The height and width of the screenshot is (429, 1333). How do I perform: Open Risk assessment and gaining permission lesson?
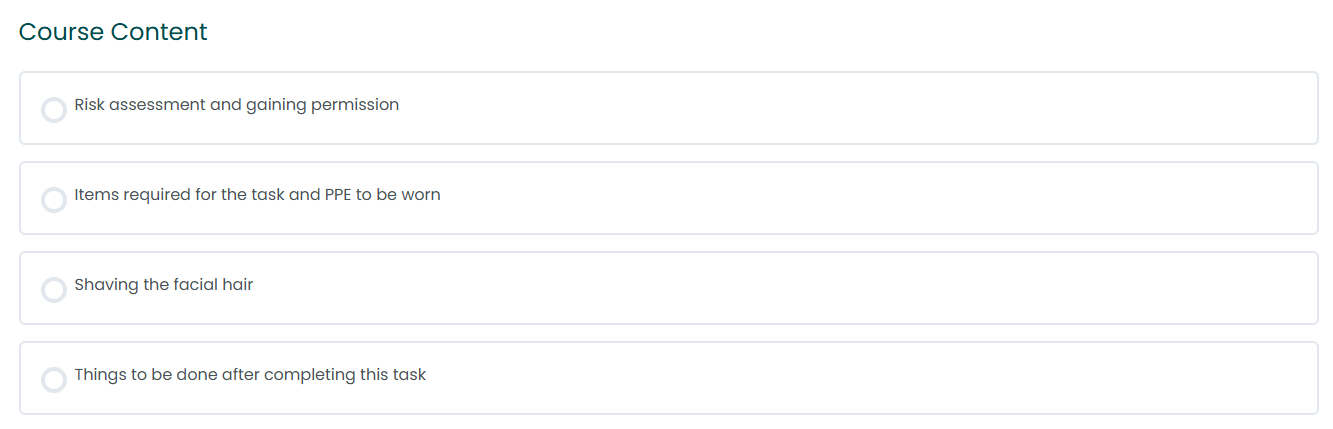pyautogui.click(x=237, y=105)
